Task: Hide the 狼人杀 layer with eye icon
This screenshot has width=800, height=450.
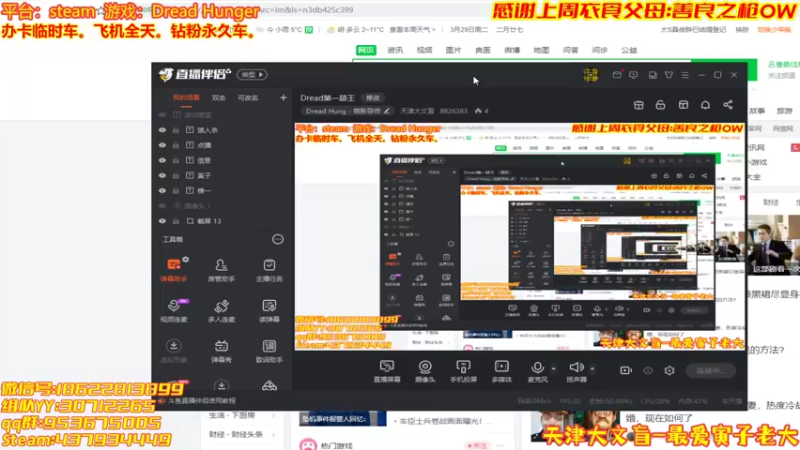Action: point(162,130)
